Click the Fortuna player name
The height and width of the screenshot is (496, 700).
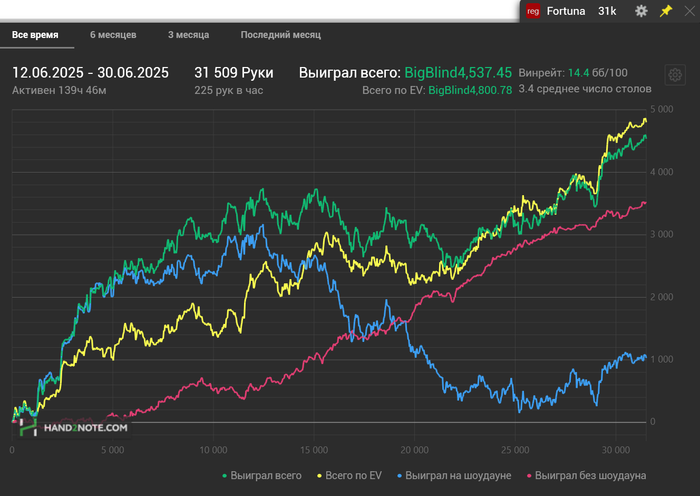point(566,11)
